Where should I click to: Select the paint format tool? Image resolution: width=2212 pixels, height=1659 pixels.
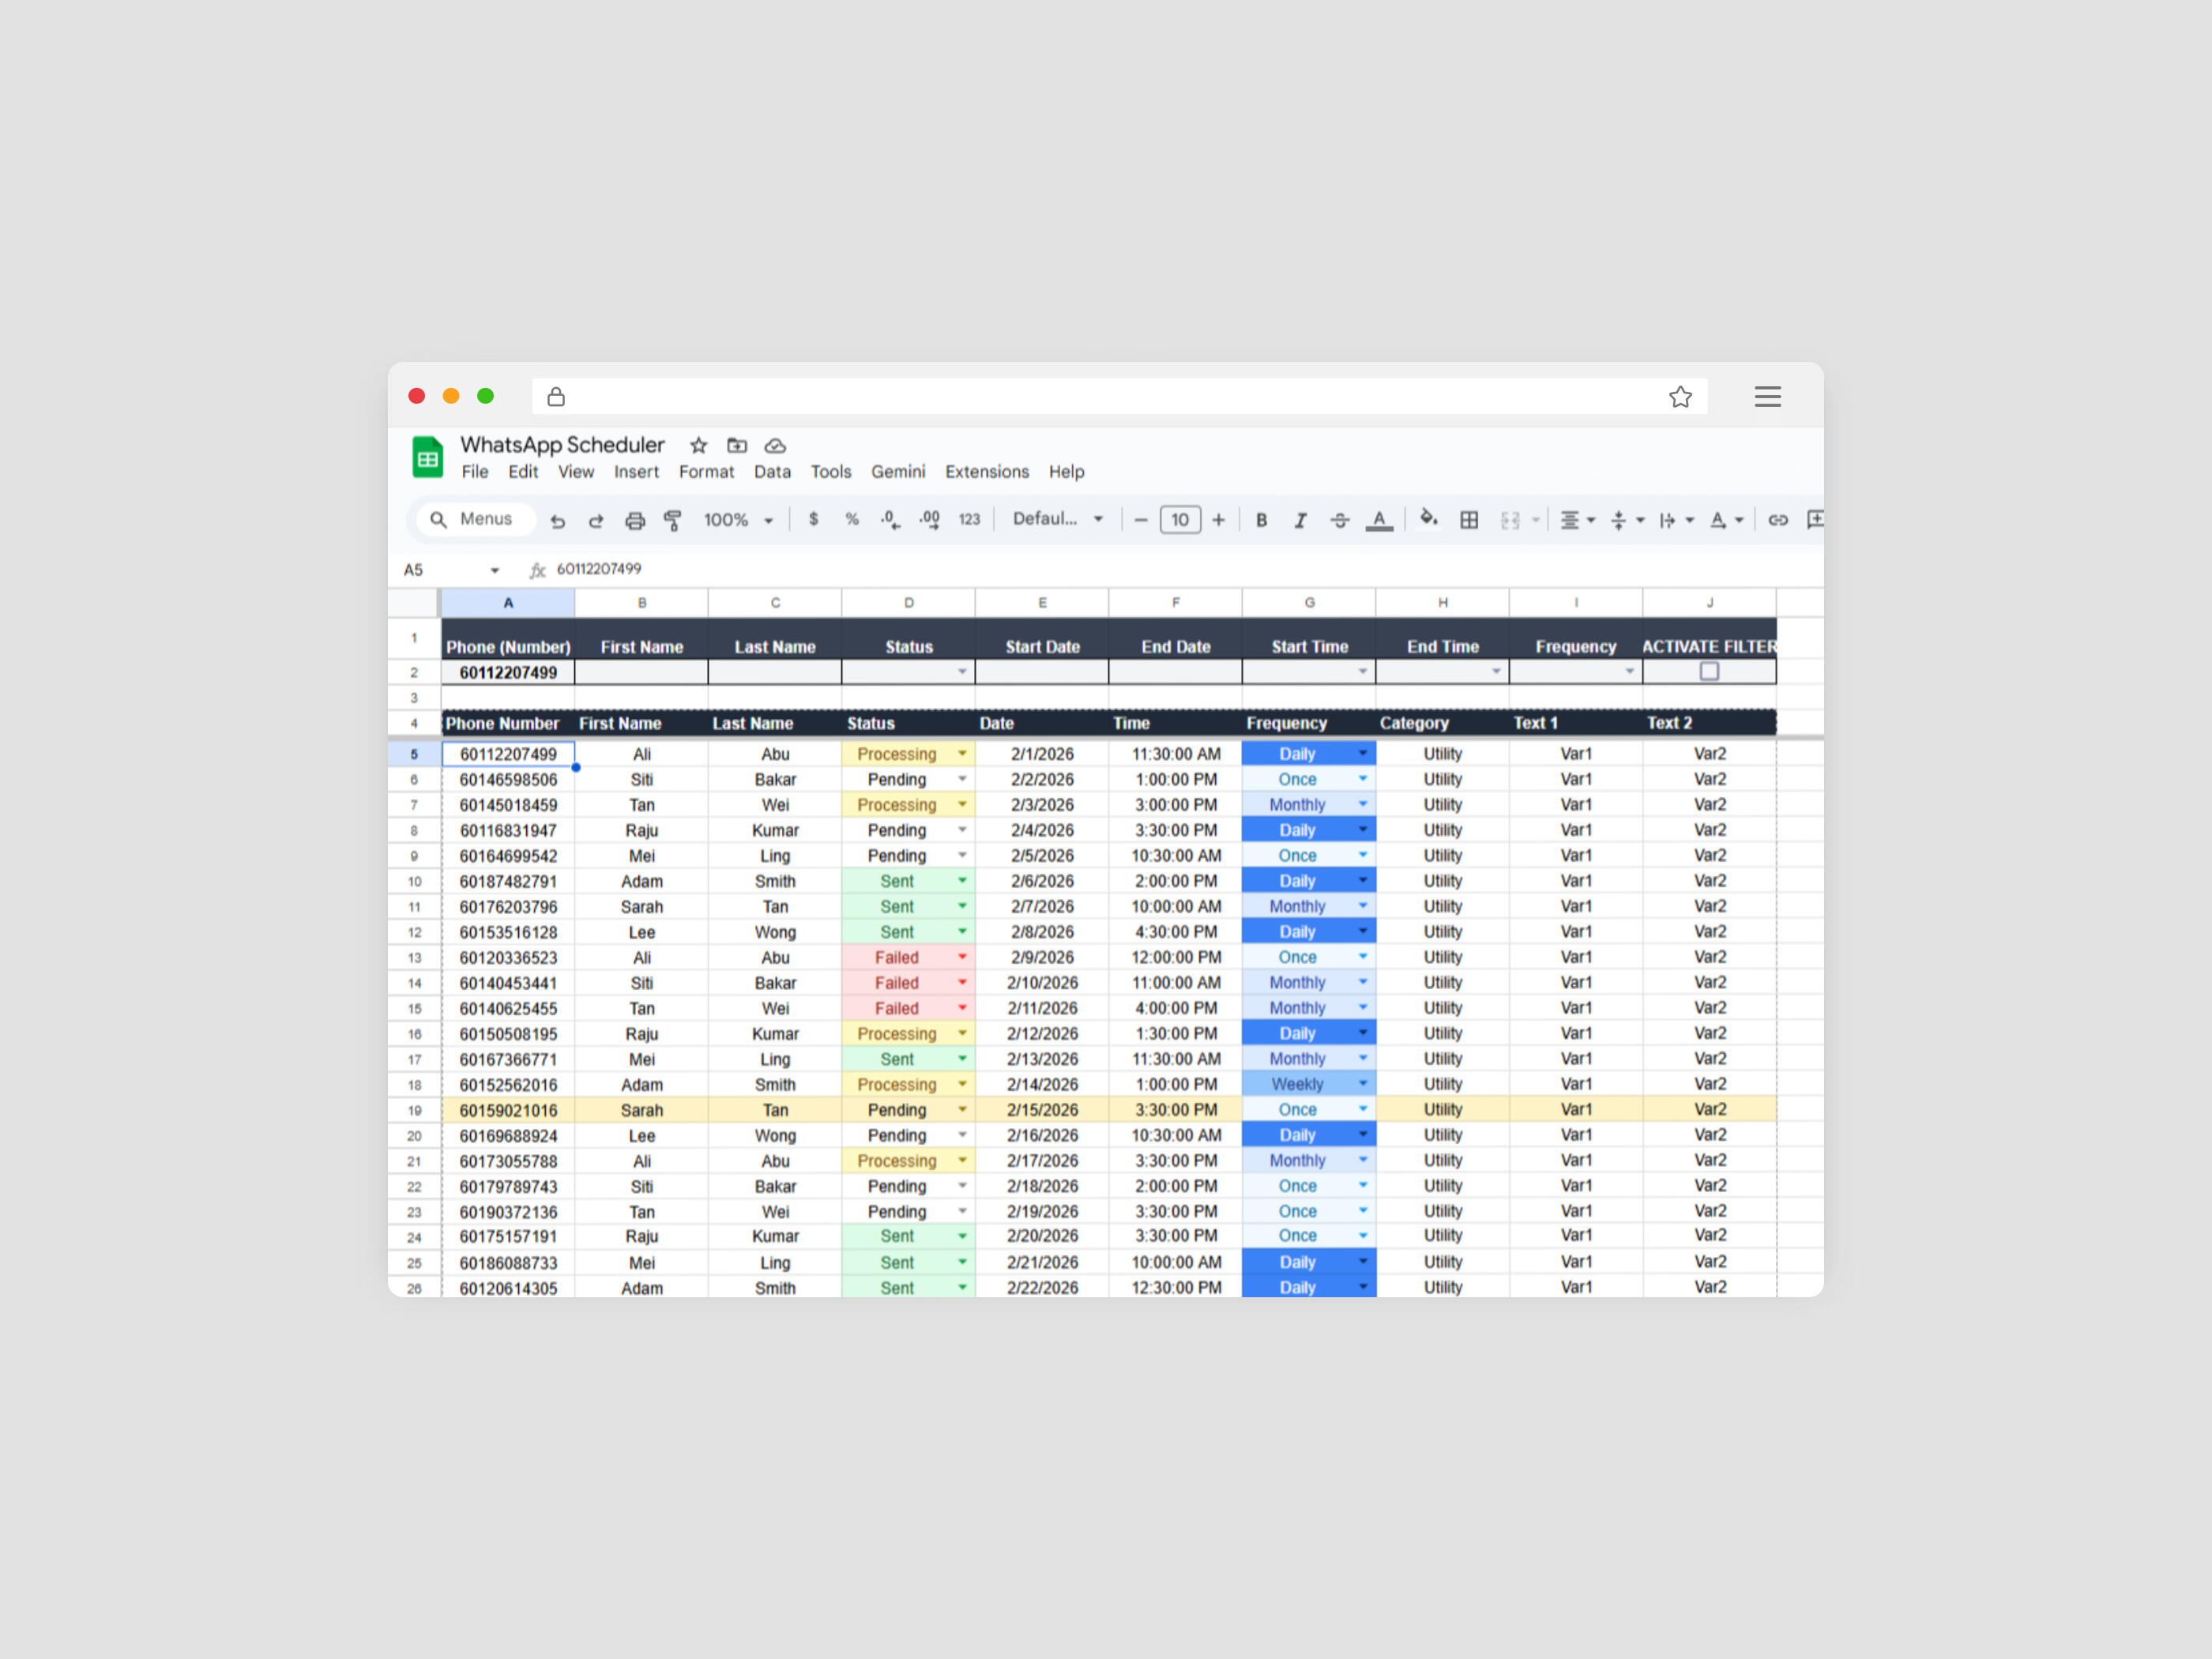tap(673, 520)
